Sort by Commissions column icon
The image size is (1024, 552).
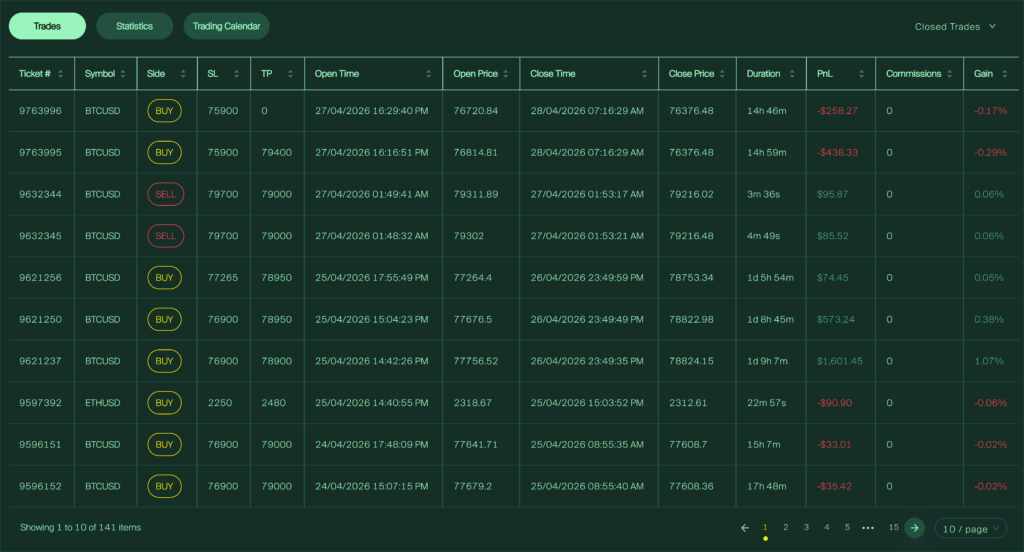[x=950, y=74]
